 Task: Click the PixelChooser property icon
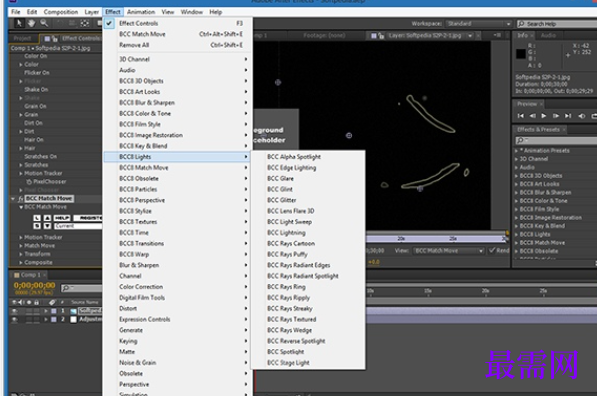29,182
